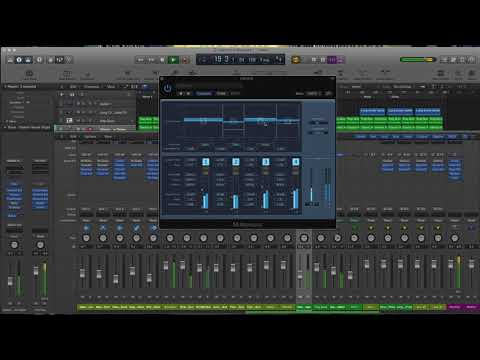Expand the Region inspector disclosure triangle

click(5, 87)
